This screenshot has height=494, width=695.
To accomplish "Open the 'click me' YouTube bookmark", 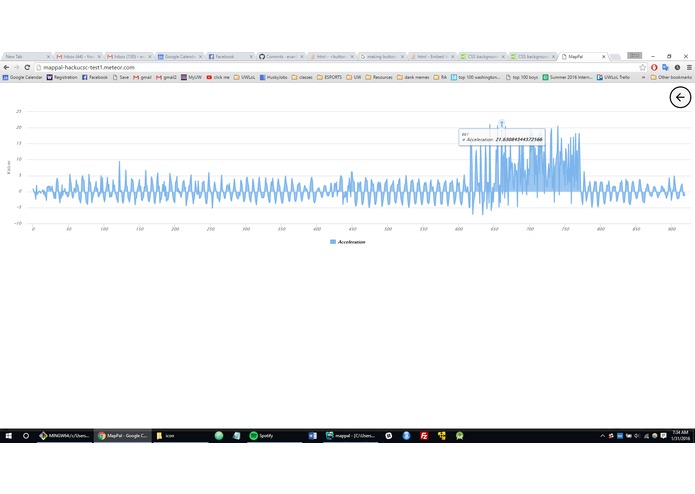I will coord(218,77).
